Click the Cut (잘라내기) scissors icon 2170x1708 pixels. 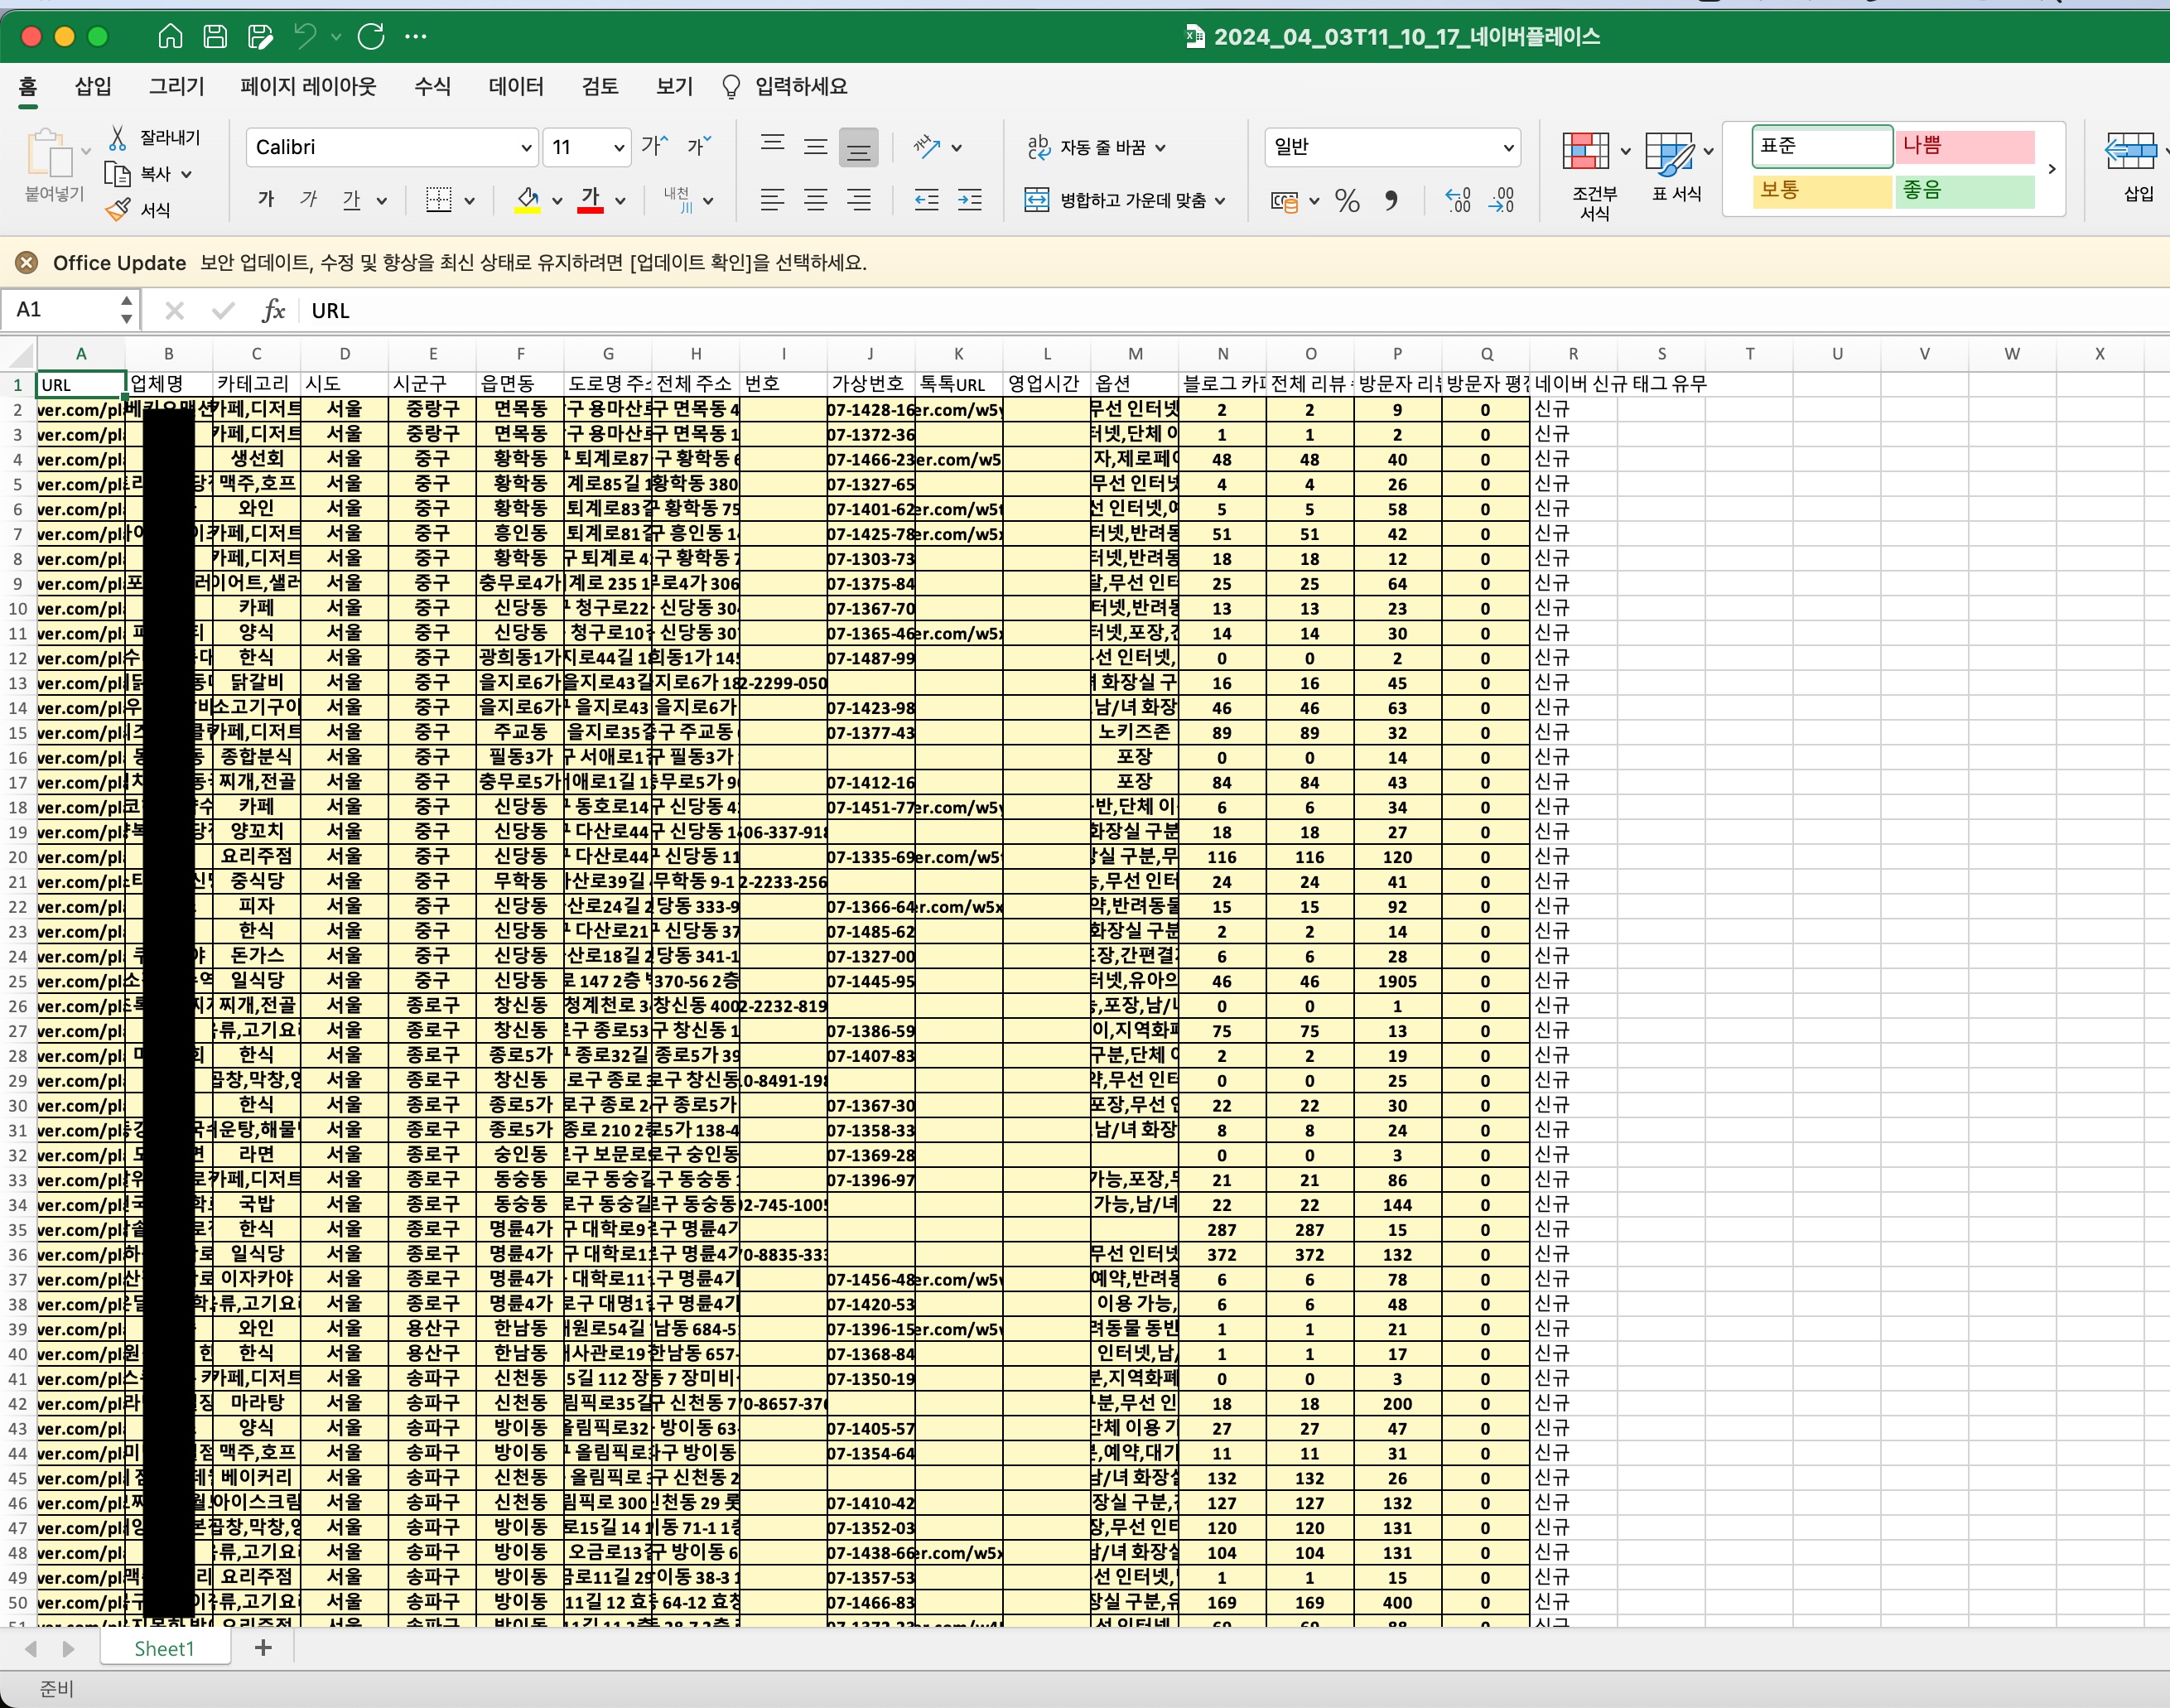pyautogui.click(x=118, y=137)
